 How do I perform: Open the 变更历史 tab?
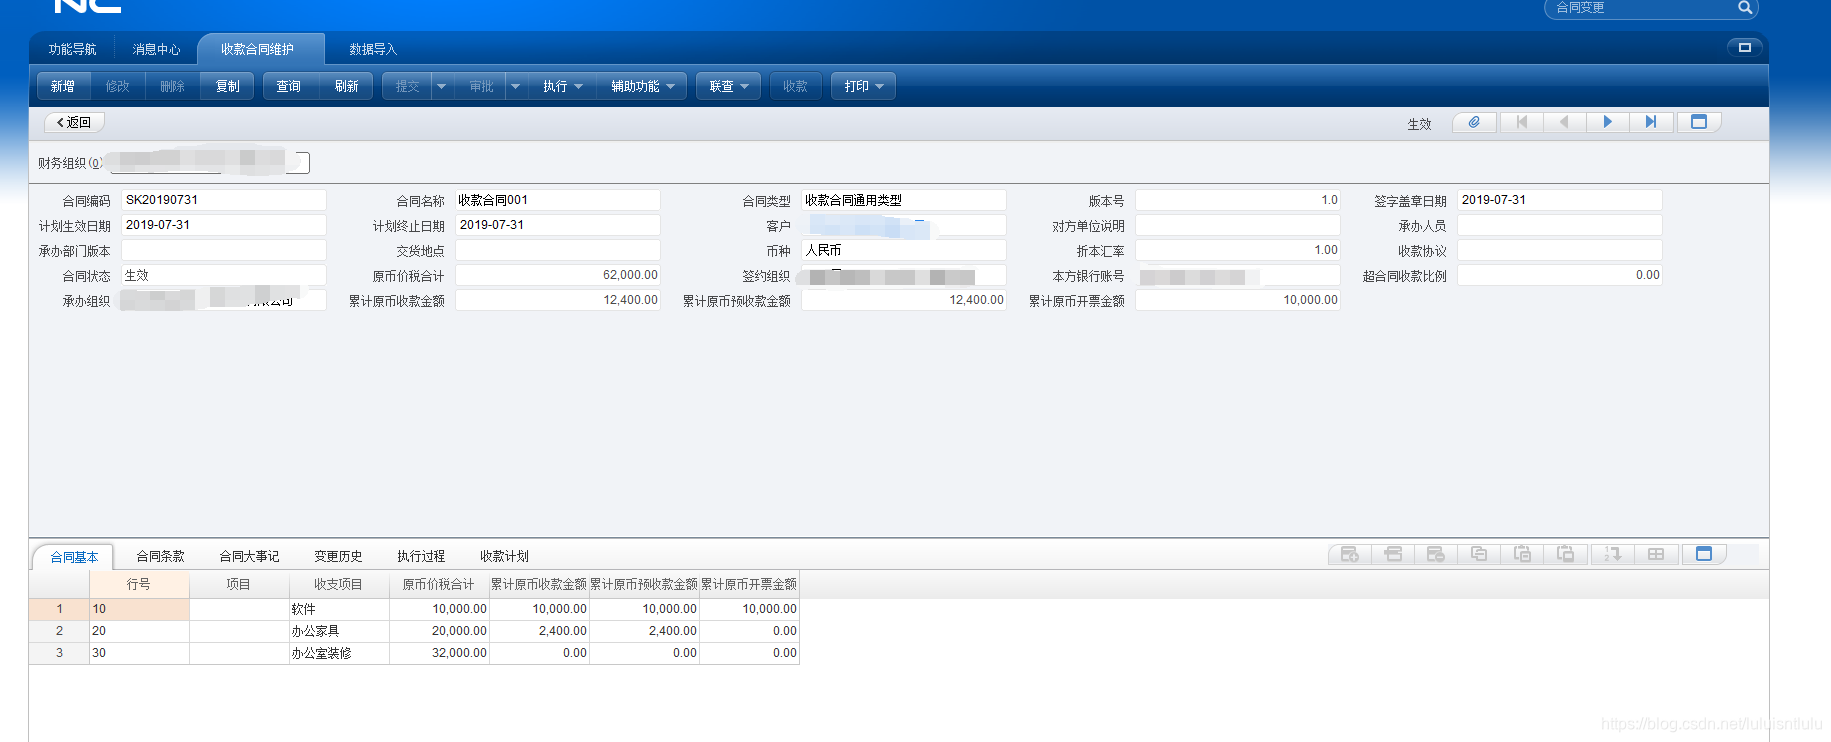(338, 556)
